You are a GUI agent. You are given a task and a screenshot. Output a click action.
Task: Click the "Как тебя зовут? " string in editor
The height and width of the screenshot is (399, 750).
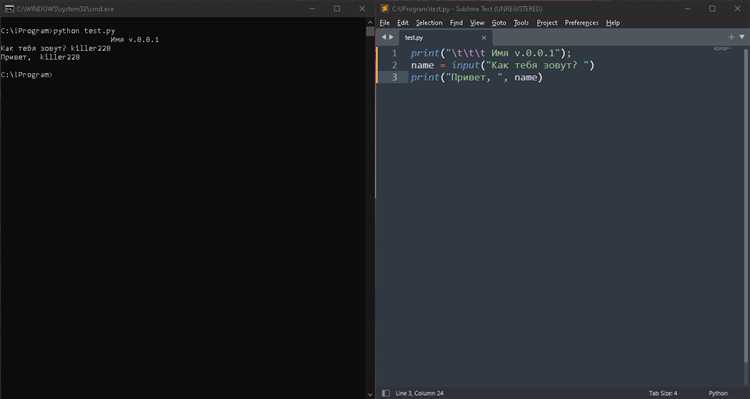pyautogui.click(x=537, y=65)
